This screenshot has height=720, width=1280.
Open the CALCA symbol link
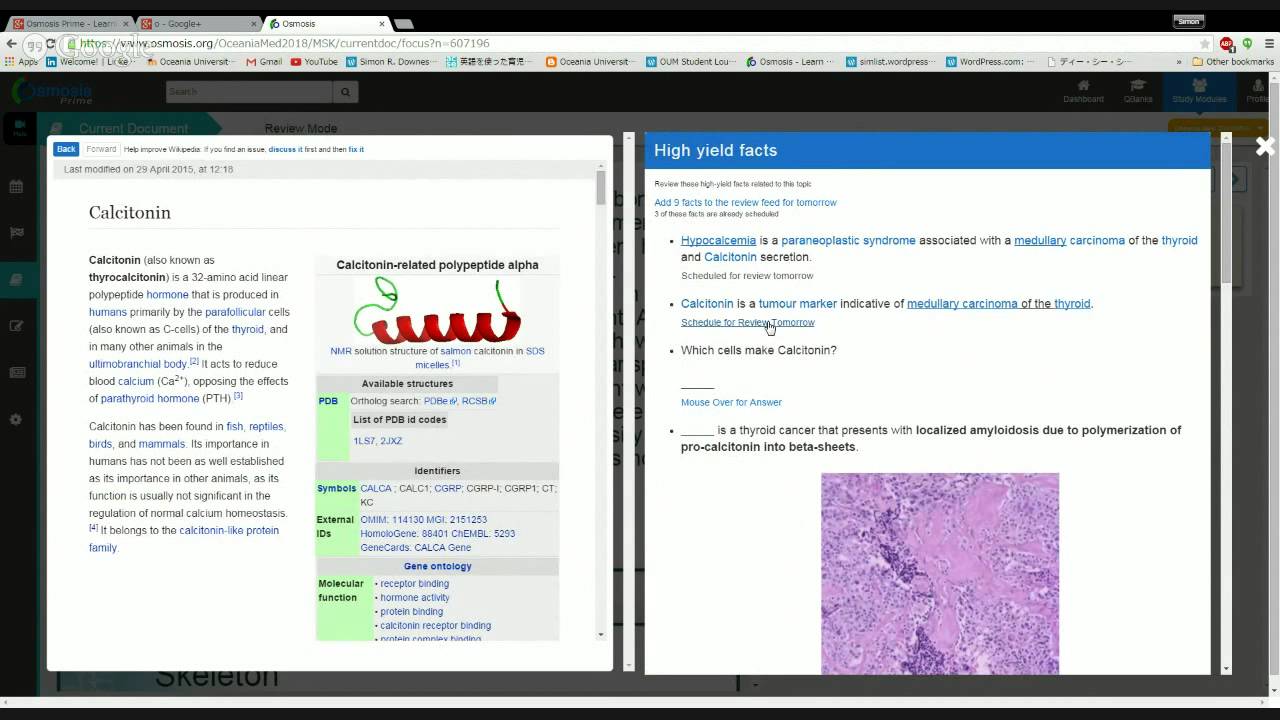coord(376,488)
